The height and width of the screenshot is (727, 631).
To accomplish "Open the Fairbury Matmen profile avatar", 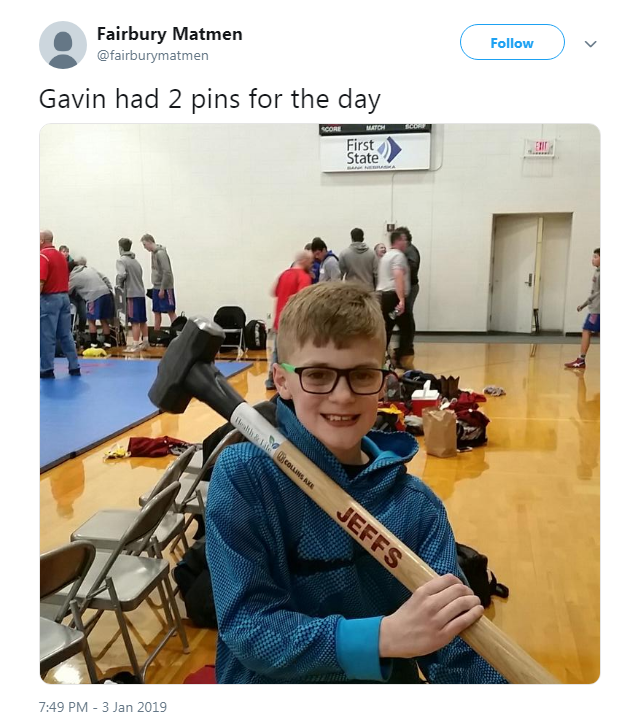I will 63,45.
